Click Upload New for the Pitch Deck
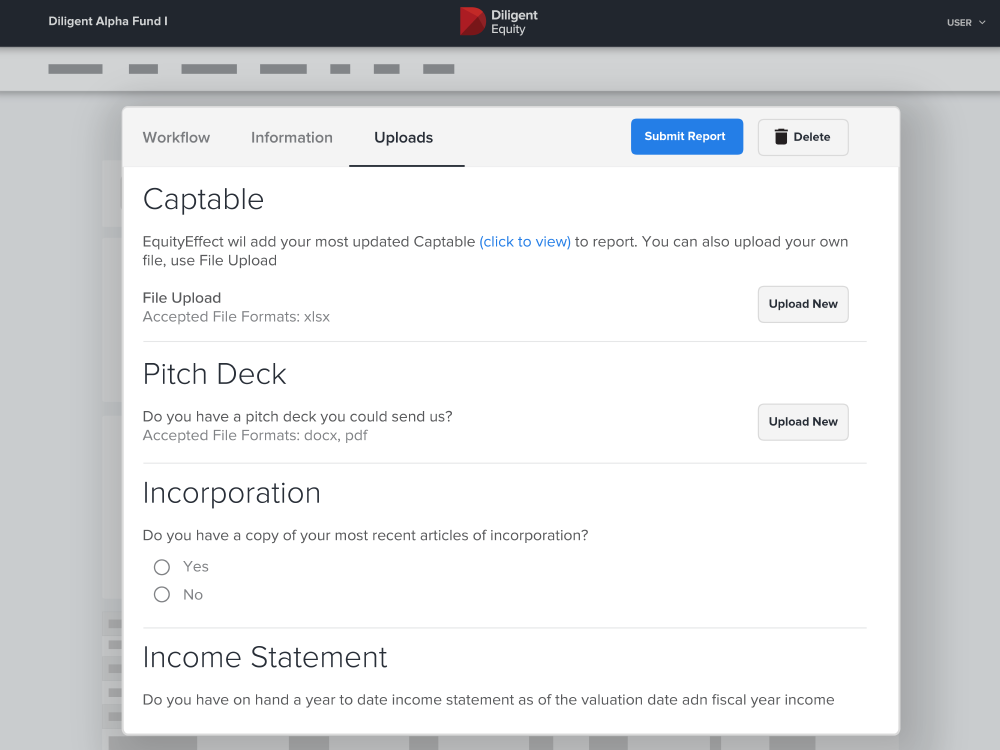Image resolution: width=1000 pixels, height=750 pixels. (x=802, y=422)
